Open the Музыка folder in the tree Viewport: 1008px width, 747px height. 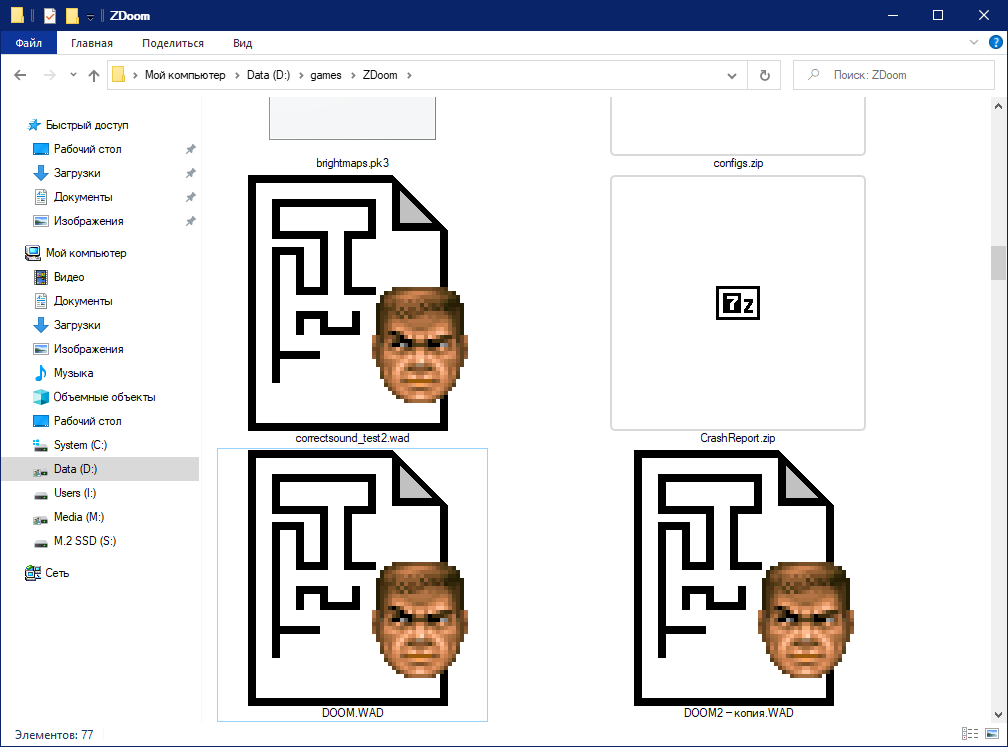(x=73, y=373)
